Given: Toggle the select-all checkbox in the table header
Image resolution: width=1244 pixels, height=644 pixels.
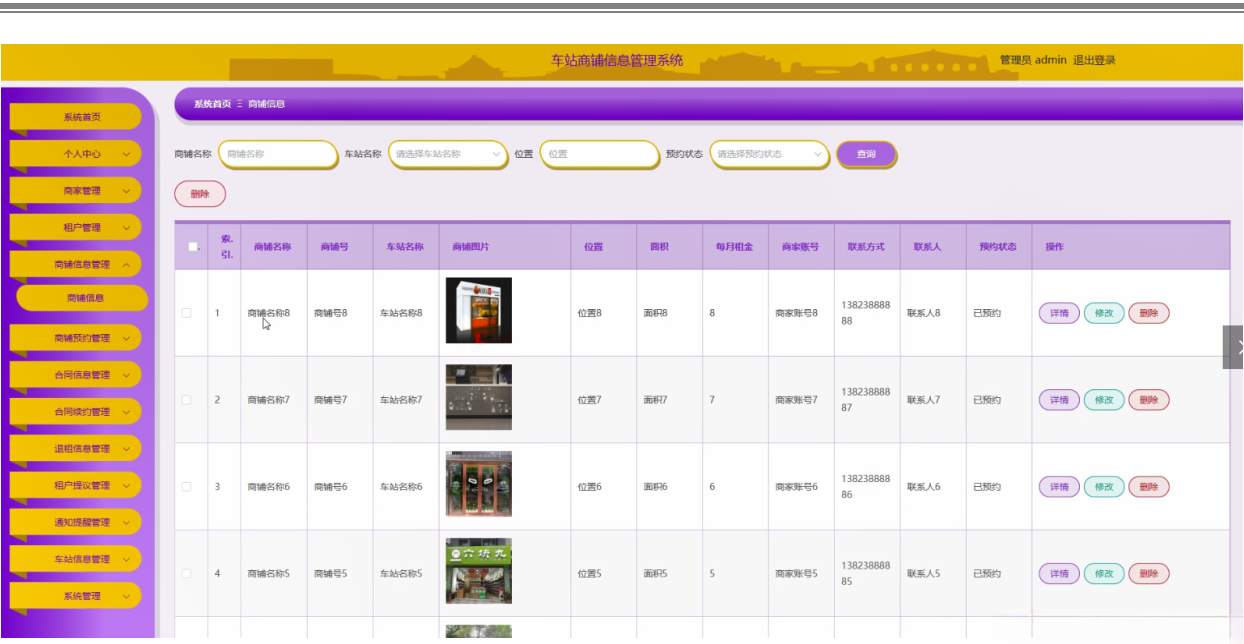Looking at the screenshot, I should (192, 247).
